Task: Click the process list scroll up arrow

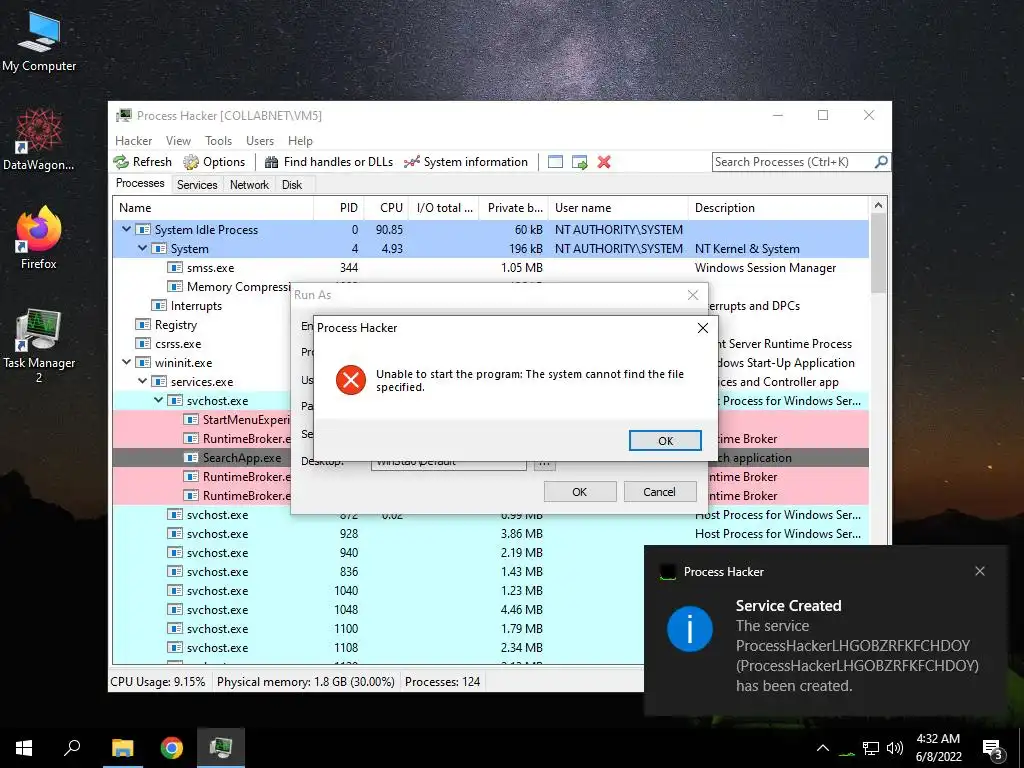Action: pos(878,206)
